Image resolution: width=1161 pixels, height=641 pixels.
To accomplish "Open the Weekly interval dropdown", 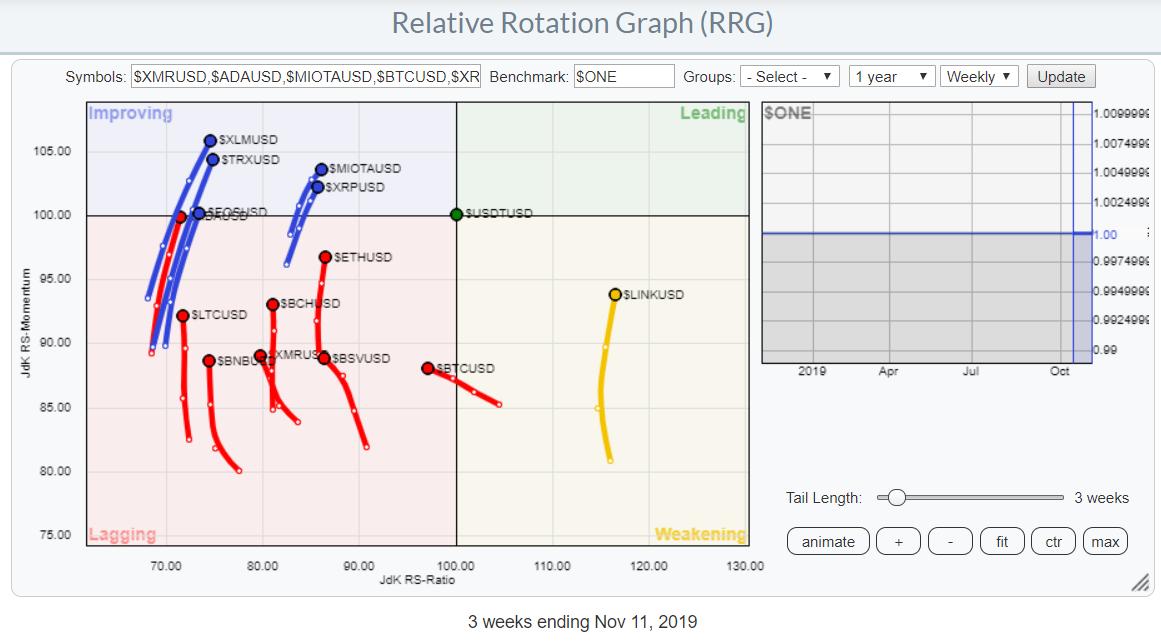I will point(979,77).
